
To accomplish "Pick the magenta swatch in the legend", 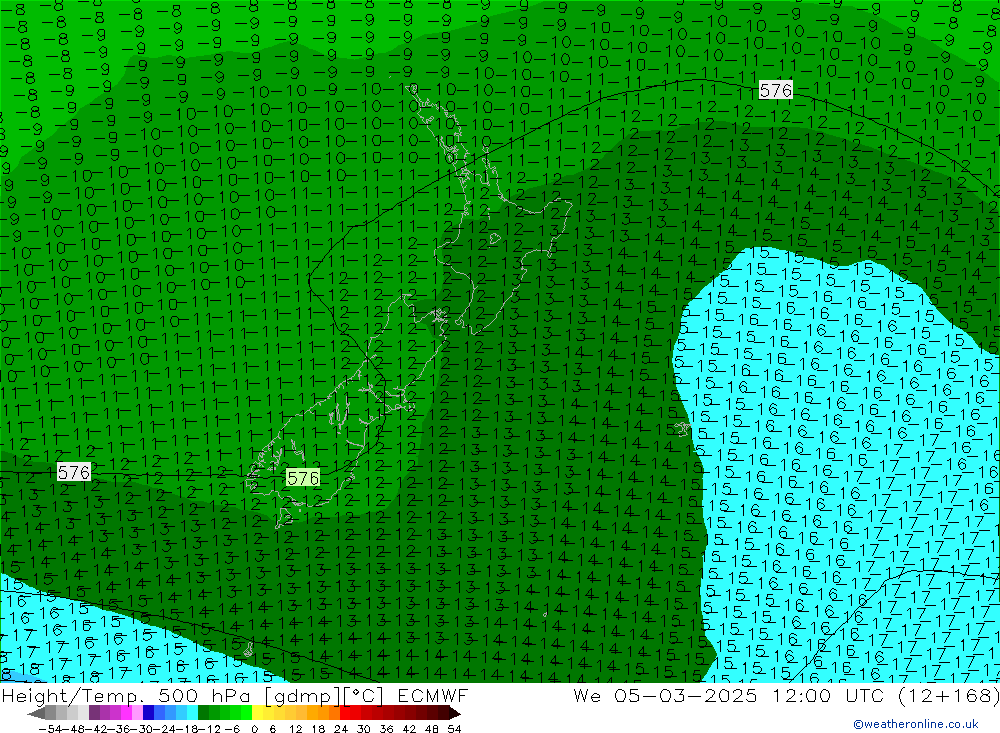I will pyautogui.click(x=126, y=713).
